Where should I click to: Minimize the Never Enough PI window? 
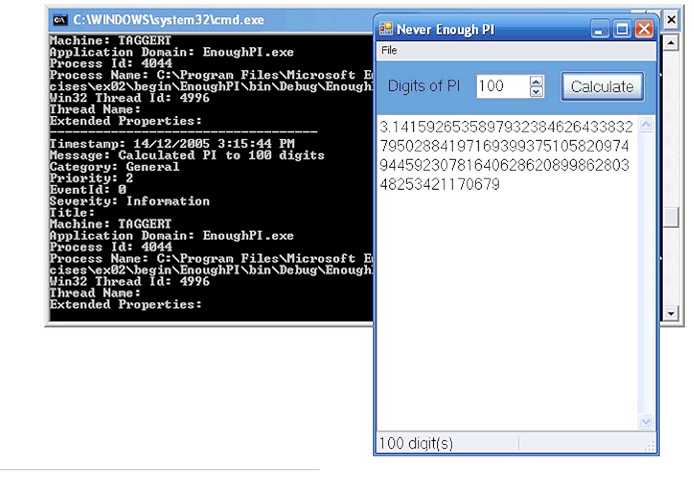(x=600, y=30)
